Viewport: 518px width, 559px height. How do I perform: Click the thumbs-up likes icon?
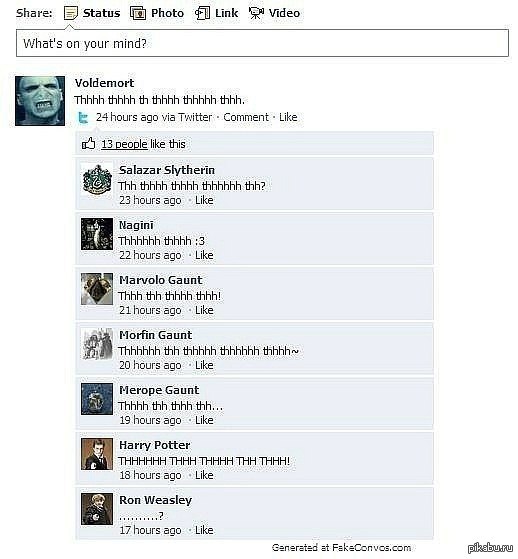tap(89, 144)
